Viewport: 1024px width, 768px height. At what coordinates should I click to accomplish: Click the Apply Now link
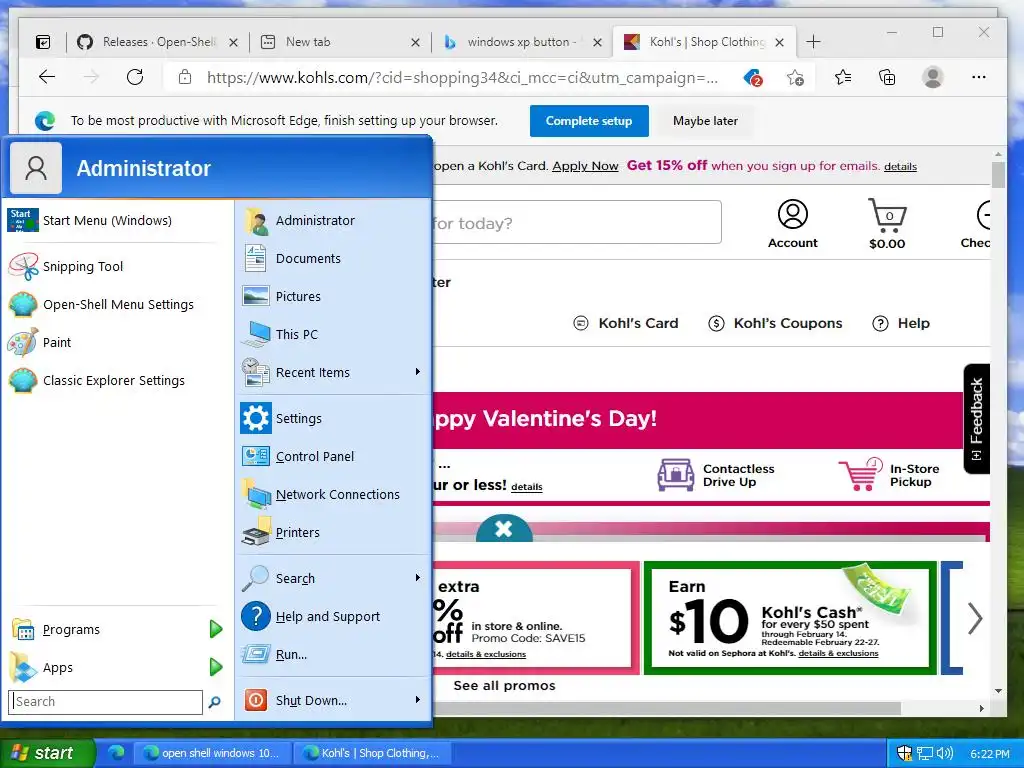[585, 166]
